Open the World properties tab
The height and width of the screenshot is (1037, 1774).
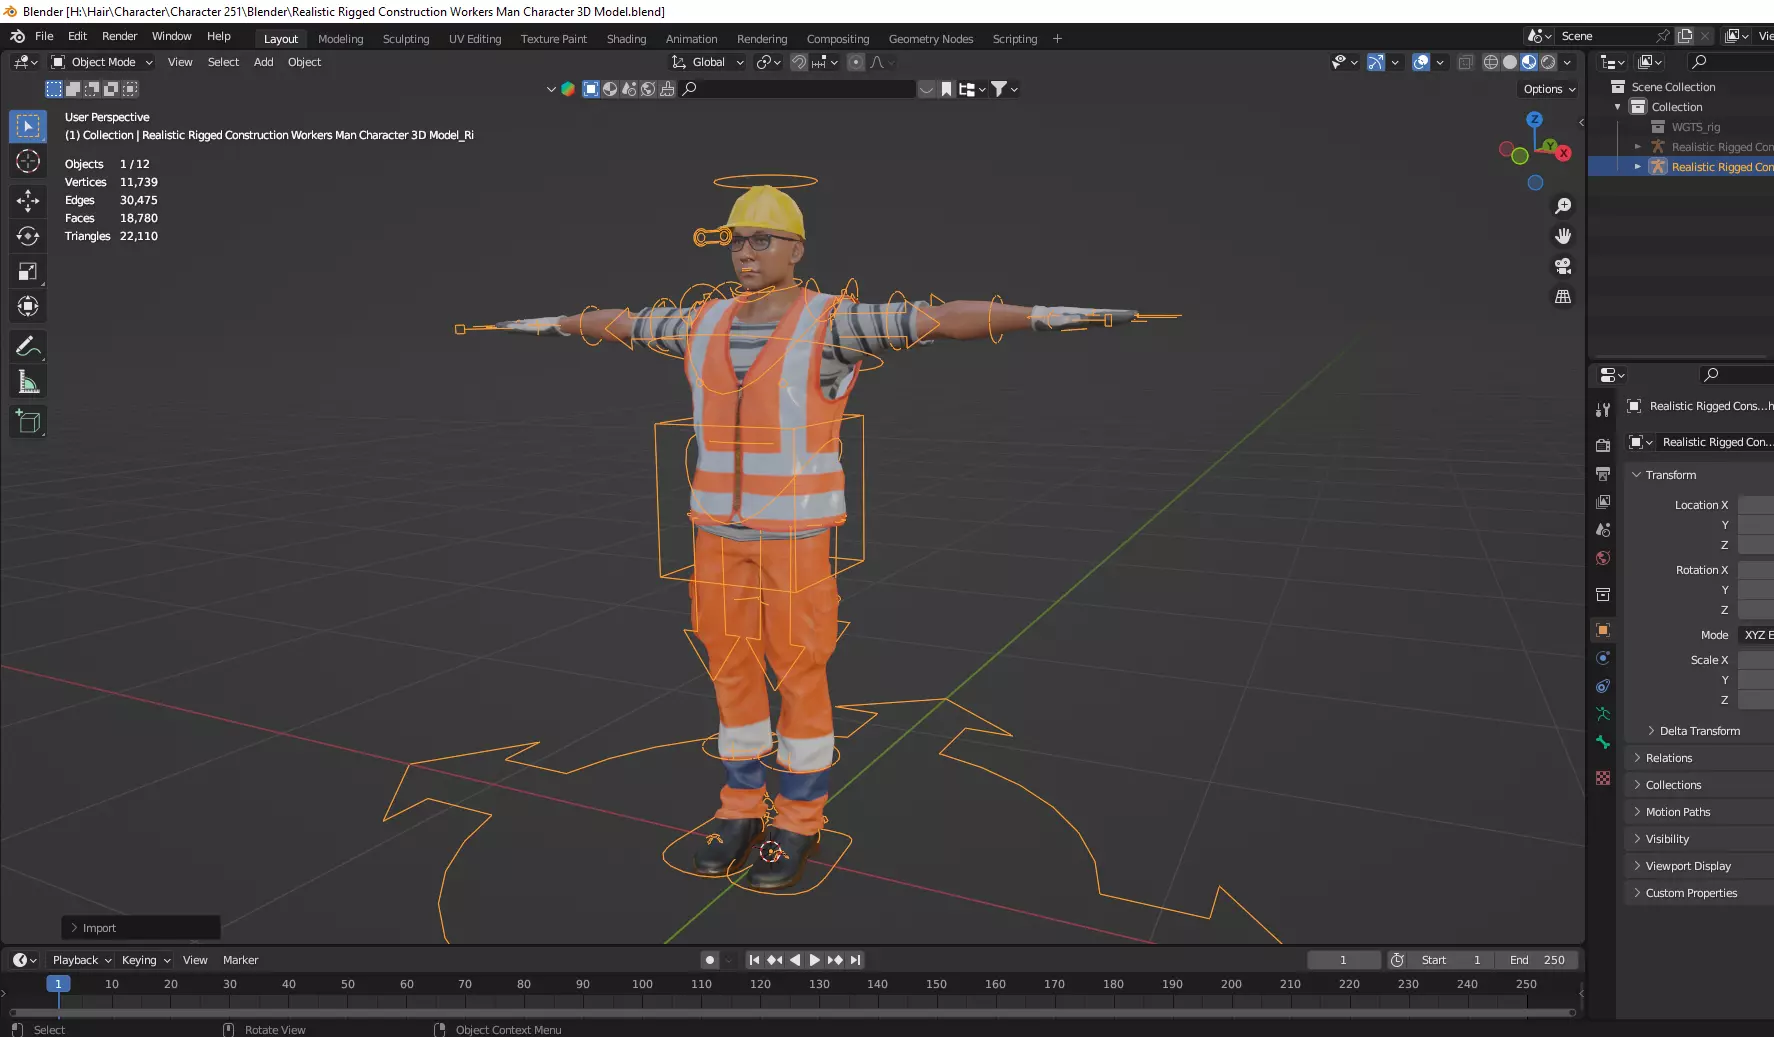click(x=1603, y=558)
